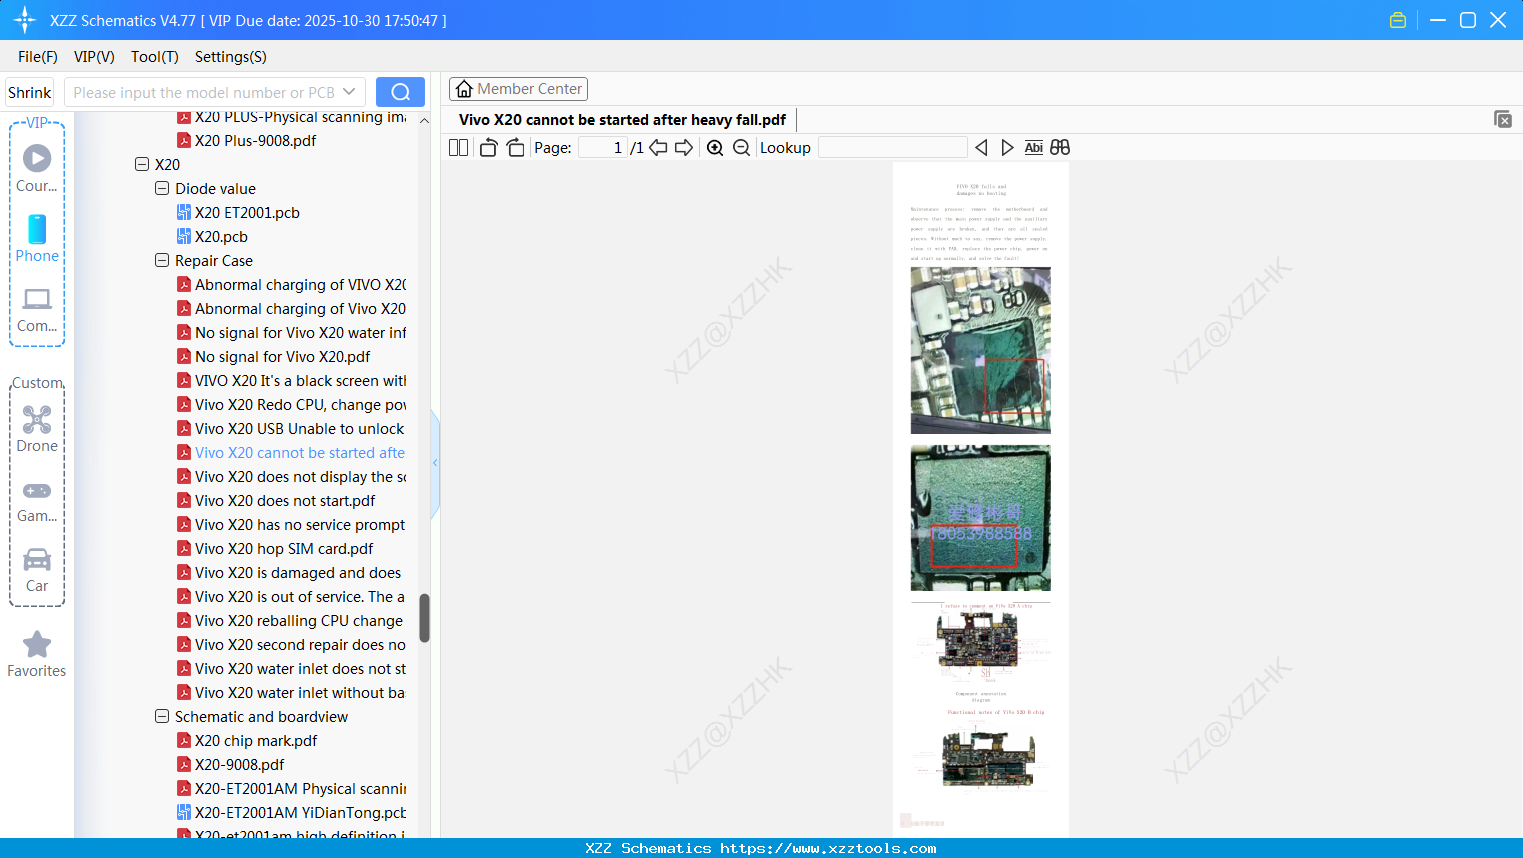1523x858 pixels.
Task: Open 'VIVO X20 It's a black screen' case
Action: [300, 380]
